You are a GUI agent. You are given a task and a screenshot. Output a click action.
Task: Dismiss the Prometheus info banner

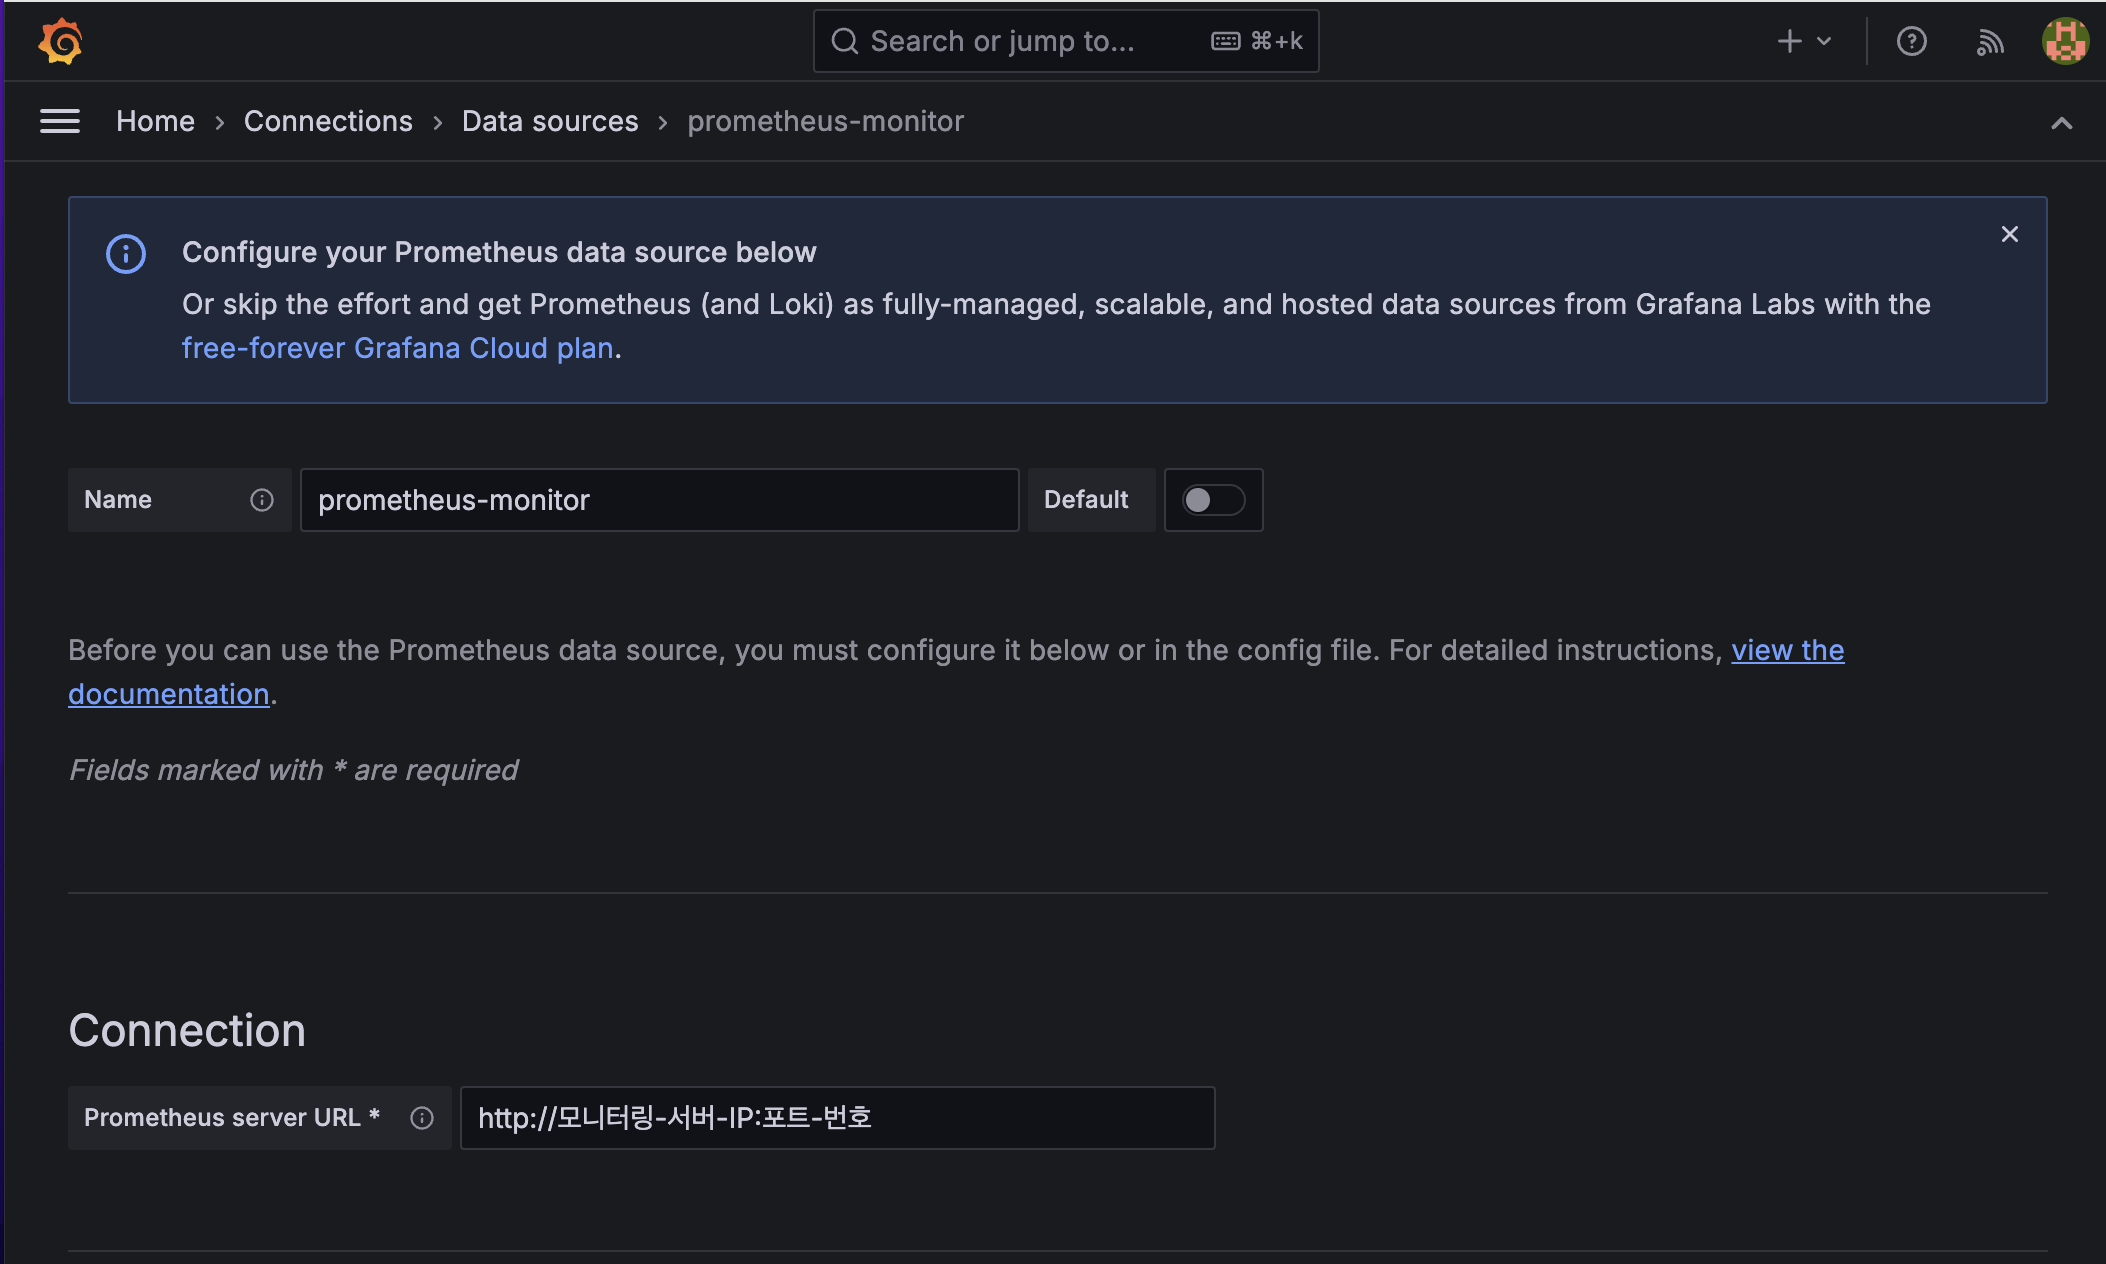pyautogui.click(x=2009, y=234)
